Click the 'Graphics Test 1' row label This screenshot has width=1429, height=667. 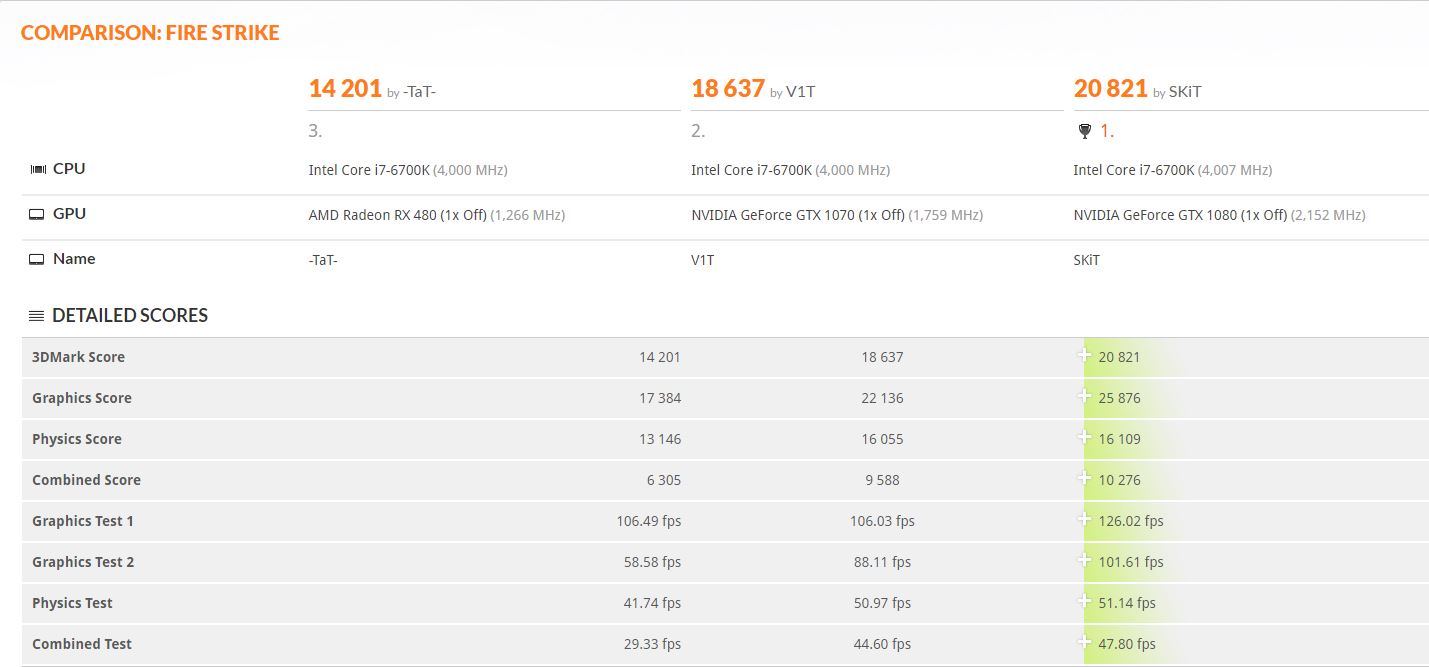(83, 521)
